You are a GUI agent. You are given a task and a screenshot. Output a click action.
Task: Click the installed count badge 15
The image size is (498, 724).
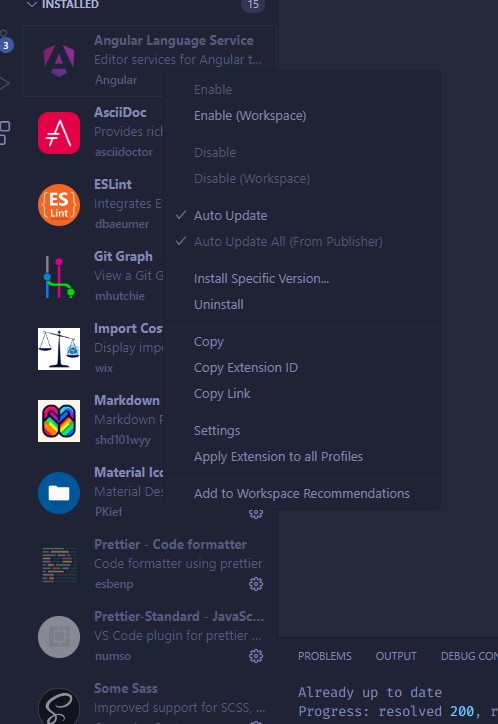coord(253,5)
